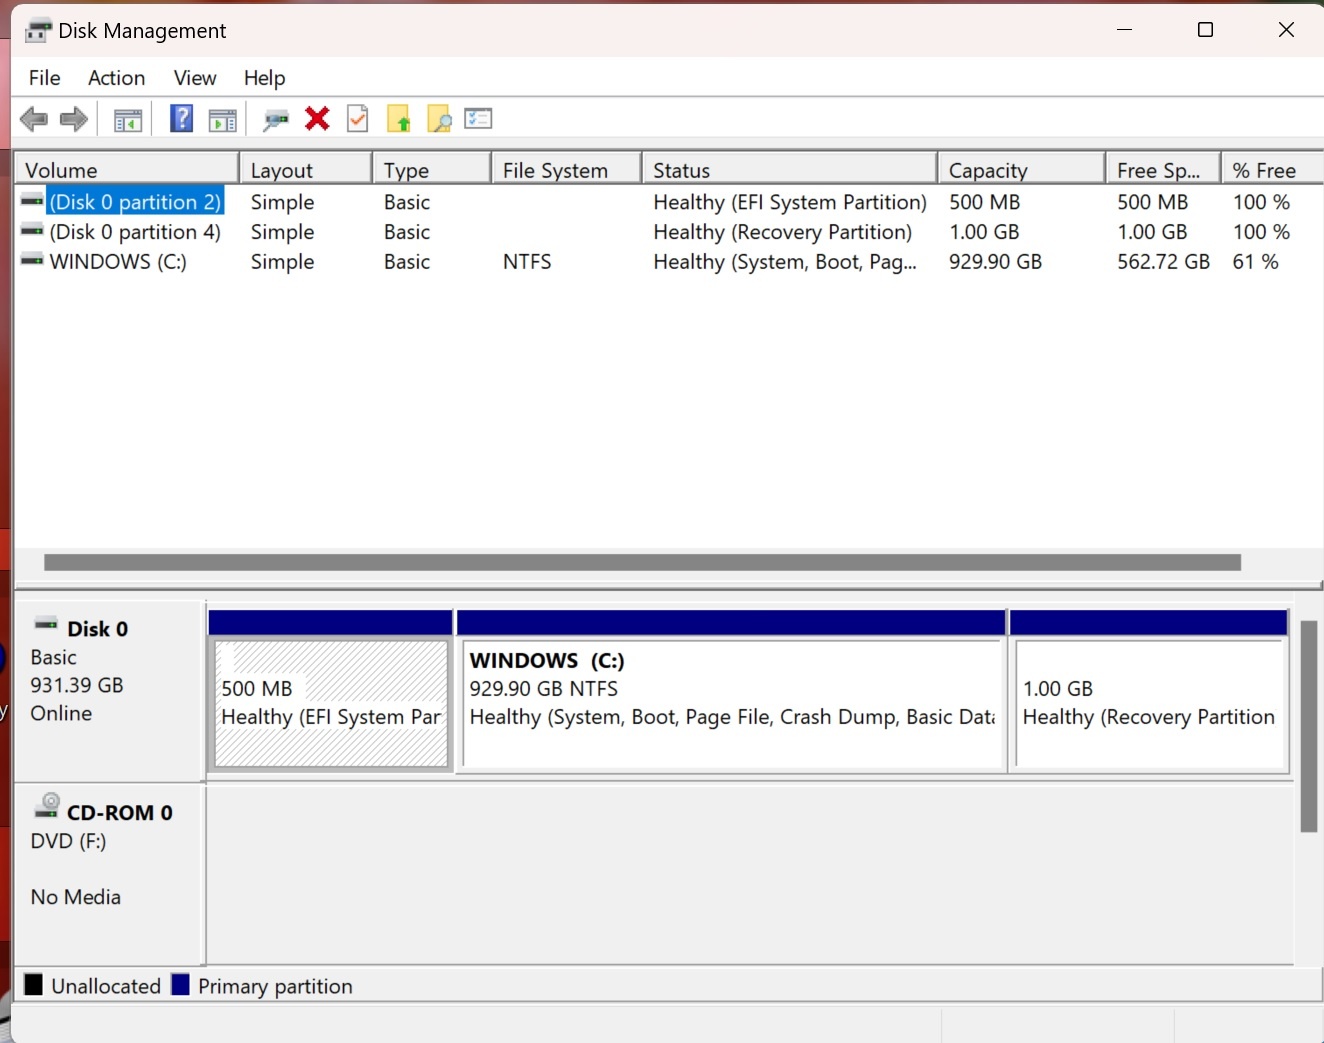Screen dimensions: 1324x1043
Task: Sort by the Type column header
Action: (x=432, y=170)
